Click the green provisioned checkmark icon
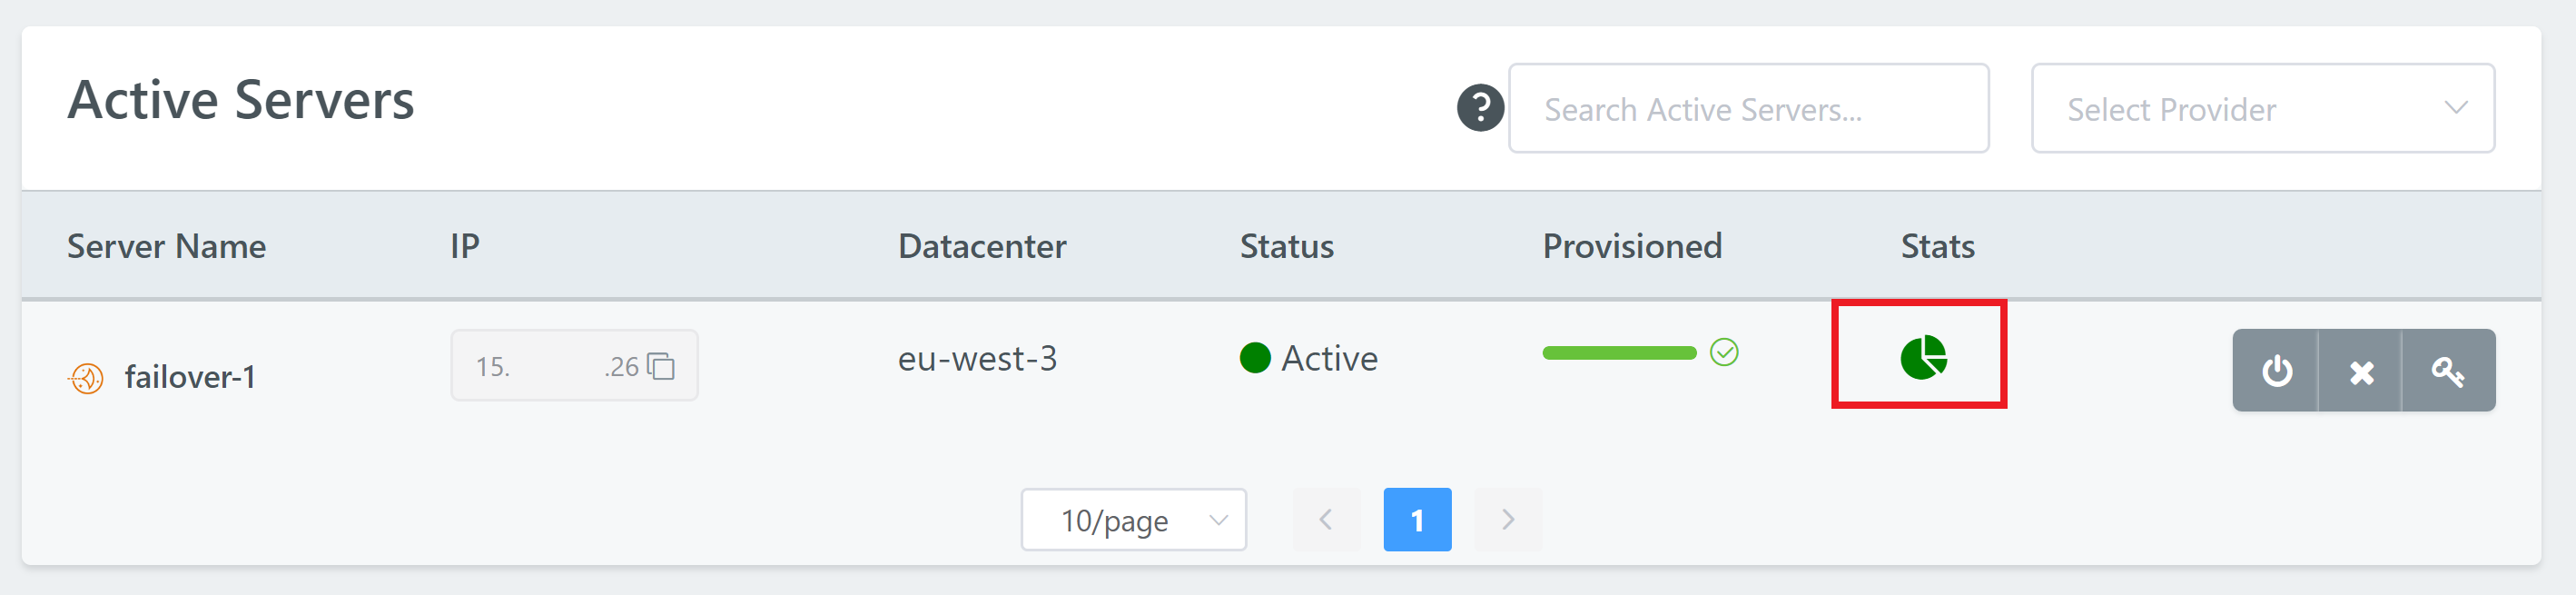 (x=1724, y=352)
